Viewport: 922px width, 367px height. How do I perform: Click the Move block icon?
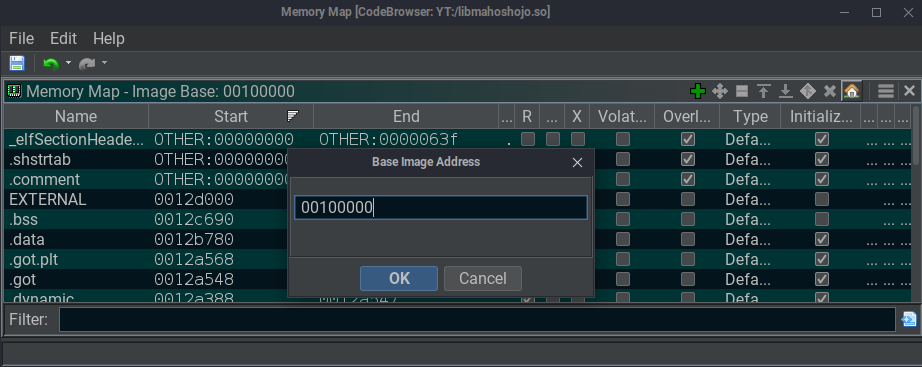(x=720, y=91)
